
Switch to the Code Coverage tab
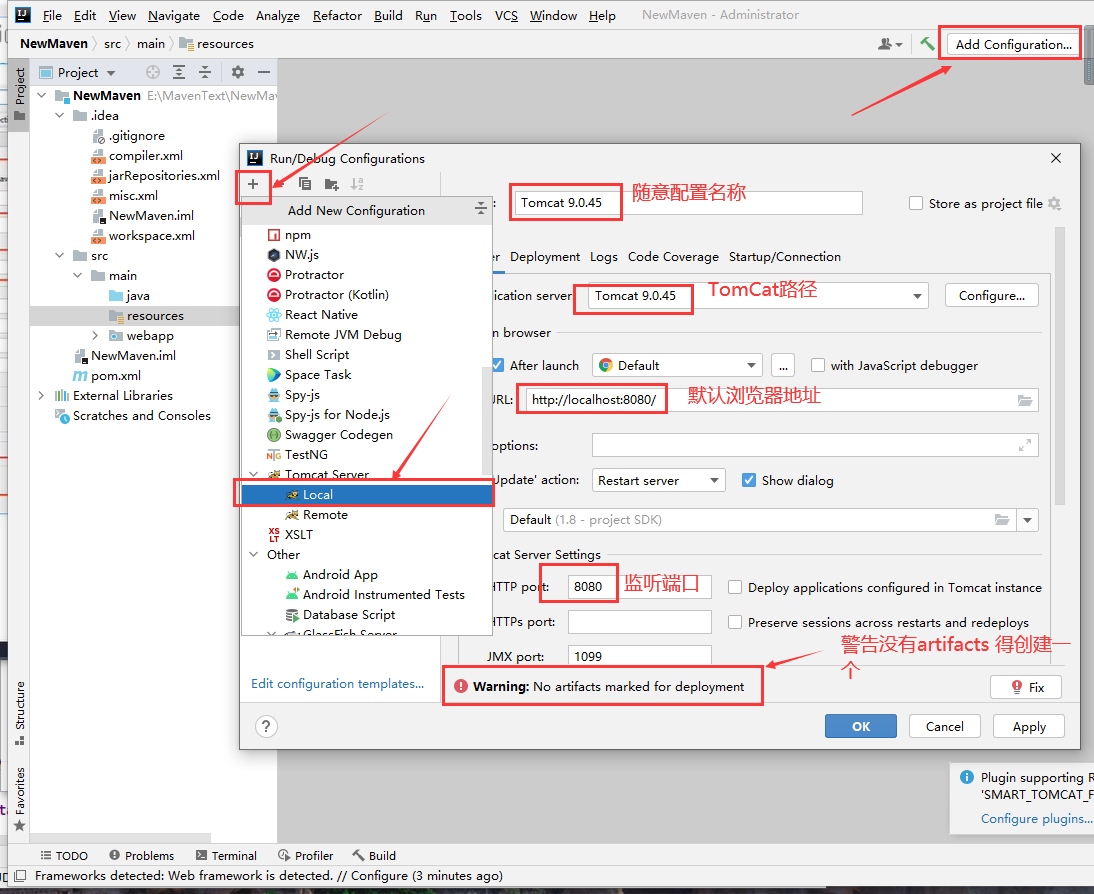673,257
